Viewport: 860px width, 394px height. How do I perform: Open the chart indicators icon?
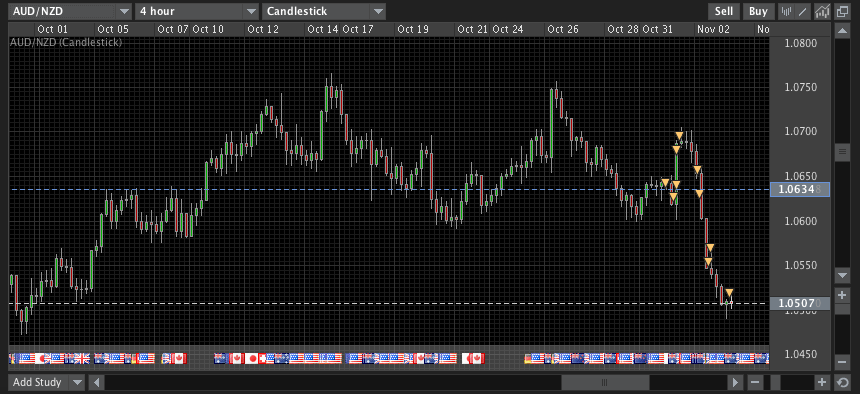click(x=822, y=11)
